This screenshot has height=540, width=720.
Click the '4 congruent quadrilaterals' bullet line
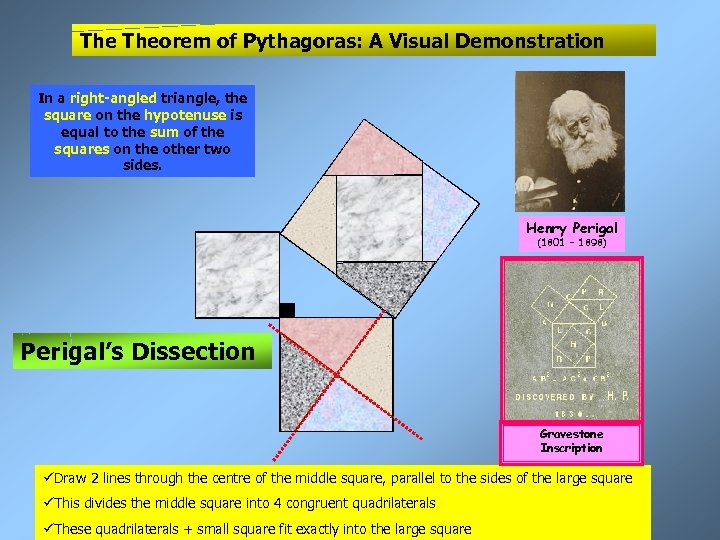239,503
